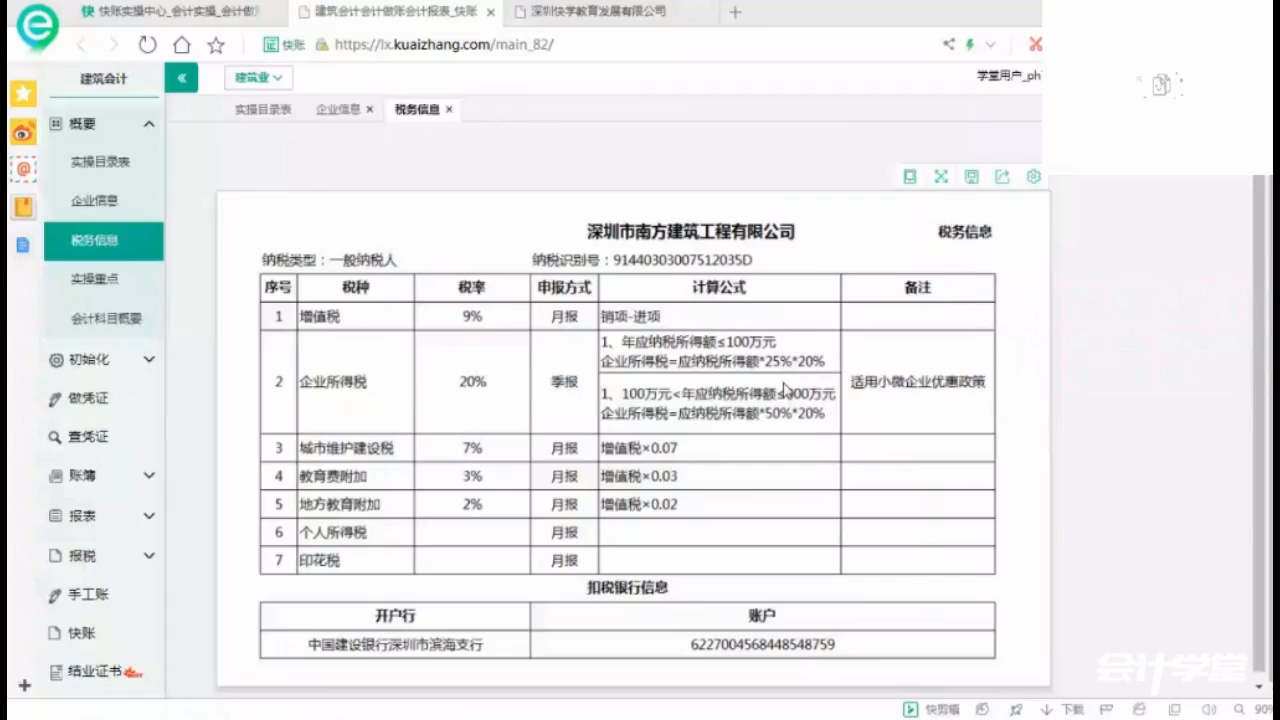
Task: Click the share icon in address bar
Action: click(x=948, y=44)
